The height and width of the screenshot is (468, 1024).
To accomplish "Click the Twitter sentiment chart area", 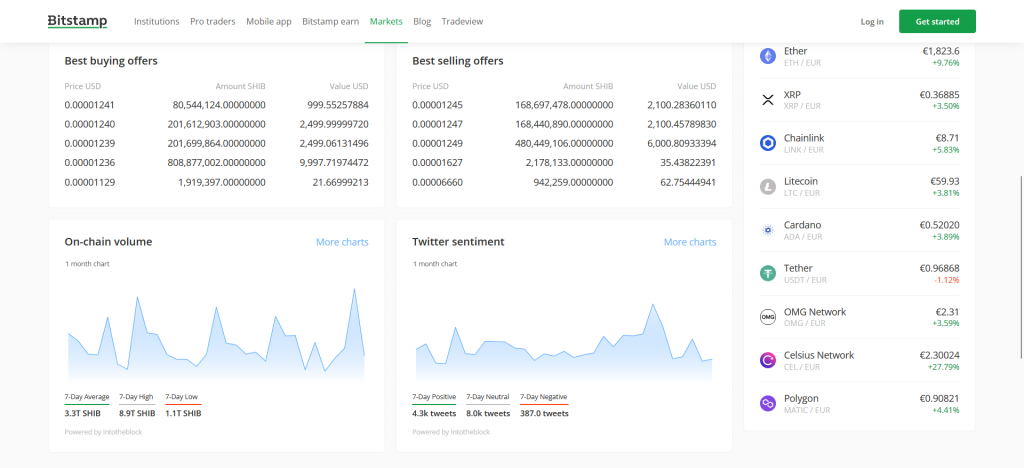I will point(564,341).
